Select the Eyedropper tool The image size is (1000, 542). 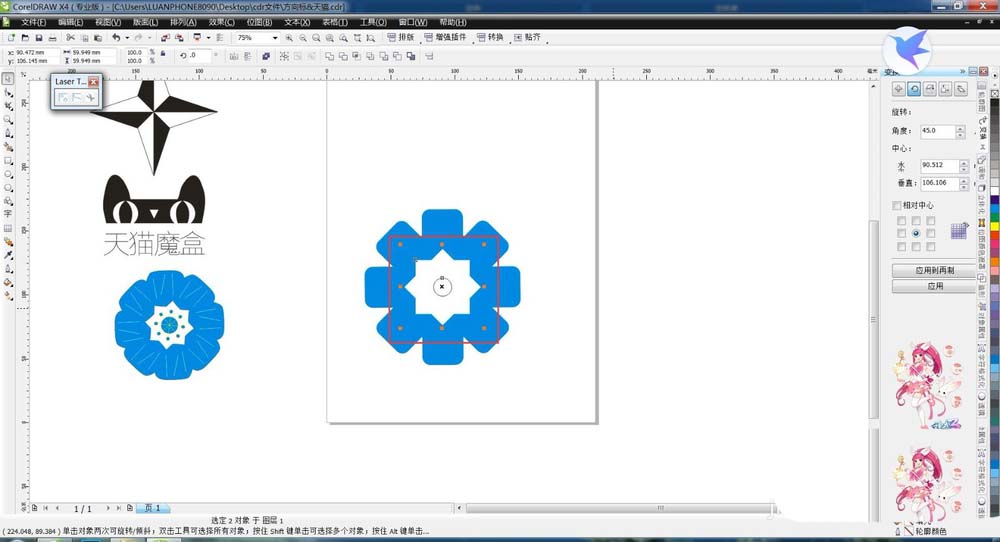pos(8,255)
